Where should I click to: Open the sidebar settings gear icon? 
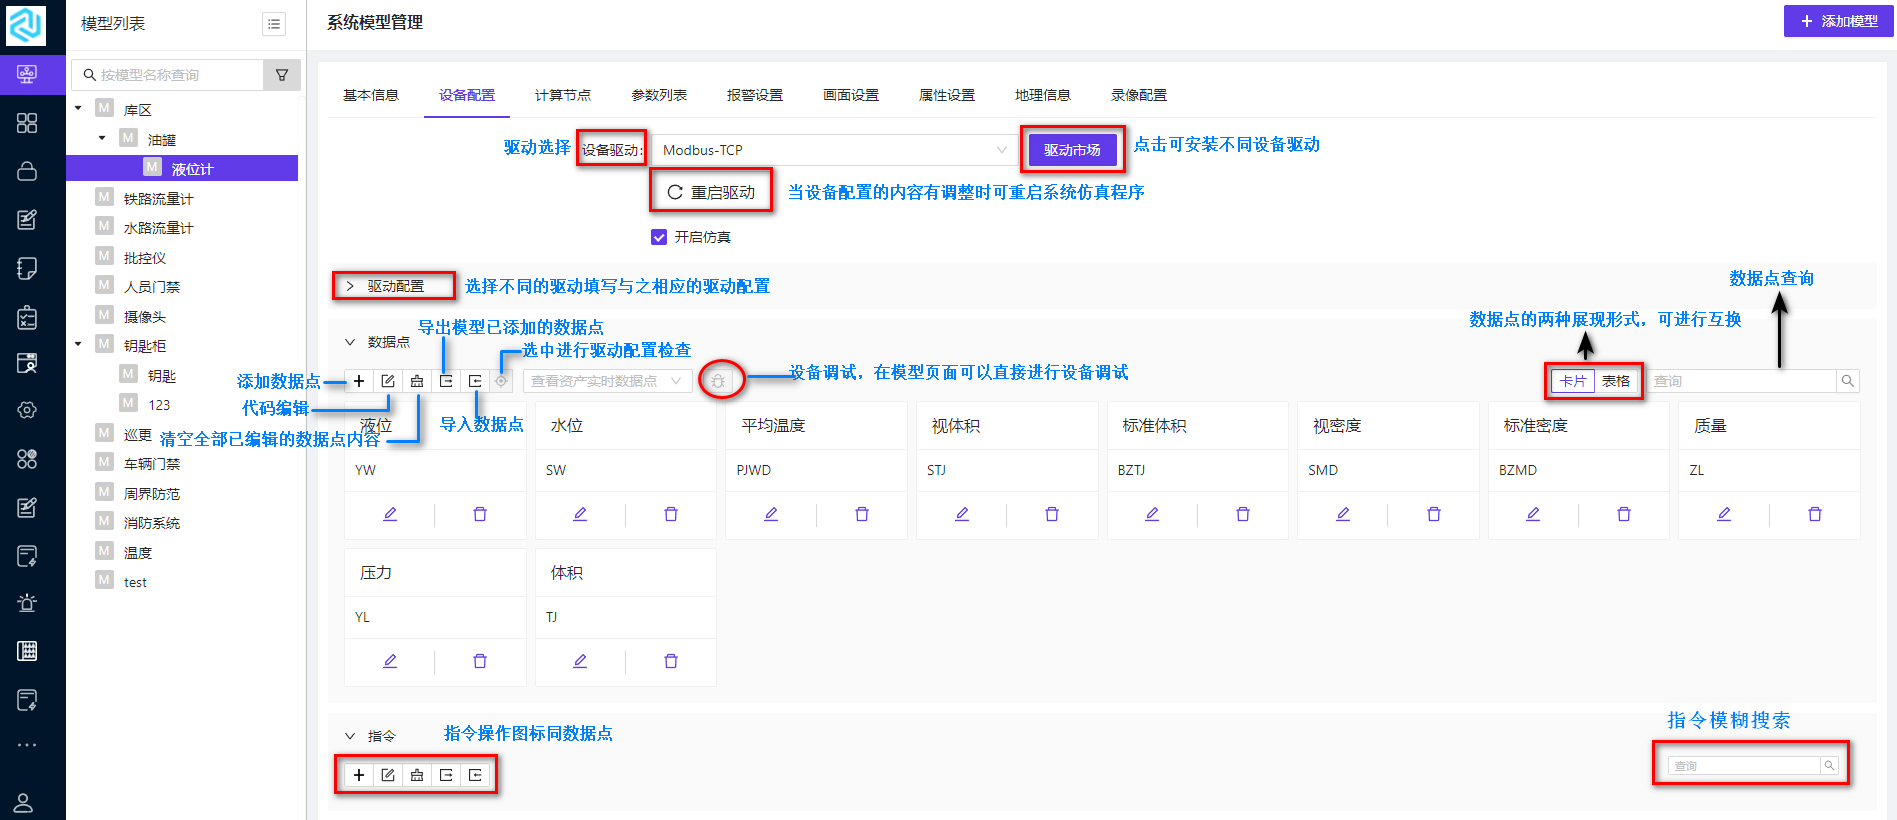(27, 410)
